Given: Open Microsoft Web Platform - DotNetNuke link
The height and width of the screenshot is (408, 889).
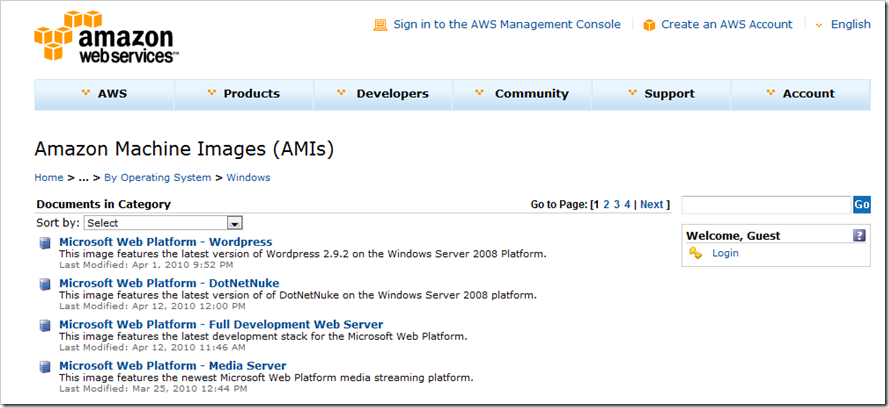Looking at the screenshot, I should click(x=169, y=283).
